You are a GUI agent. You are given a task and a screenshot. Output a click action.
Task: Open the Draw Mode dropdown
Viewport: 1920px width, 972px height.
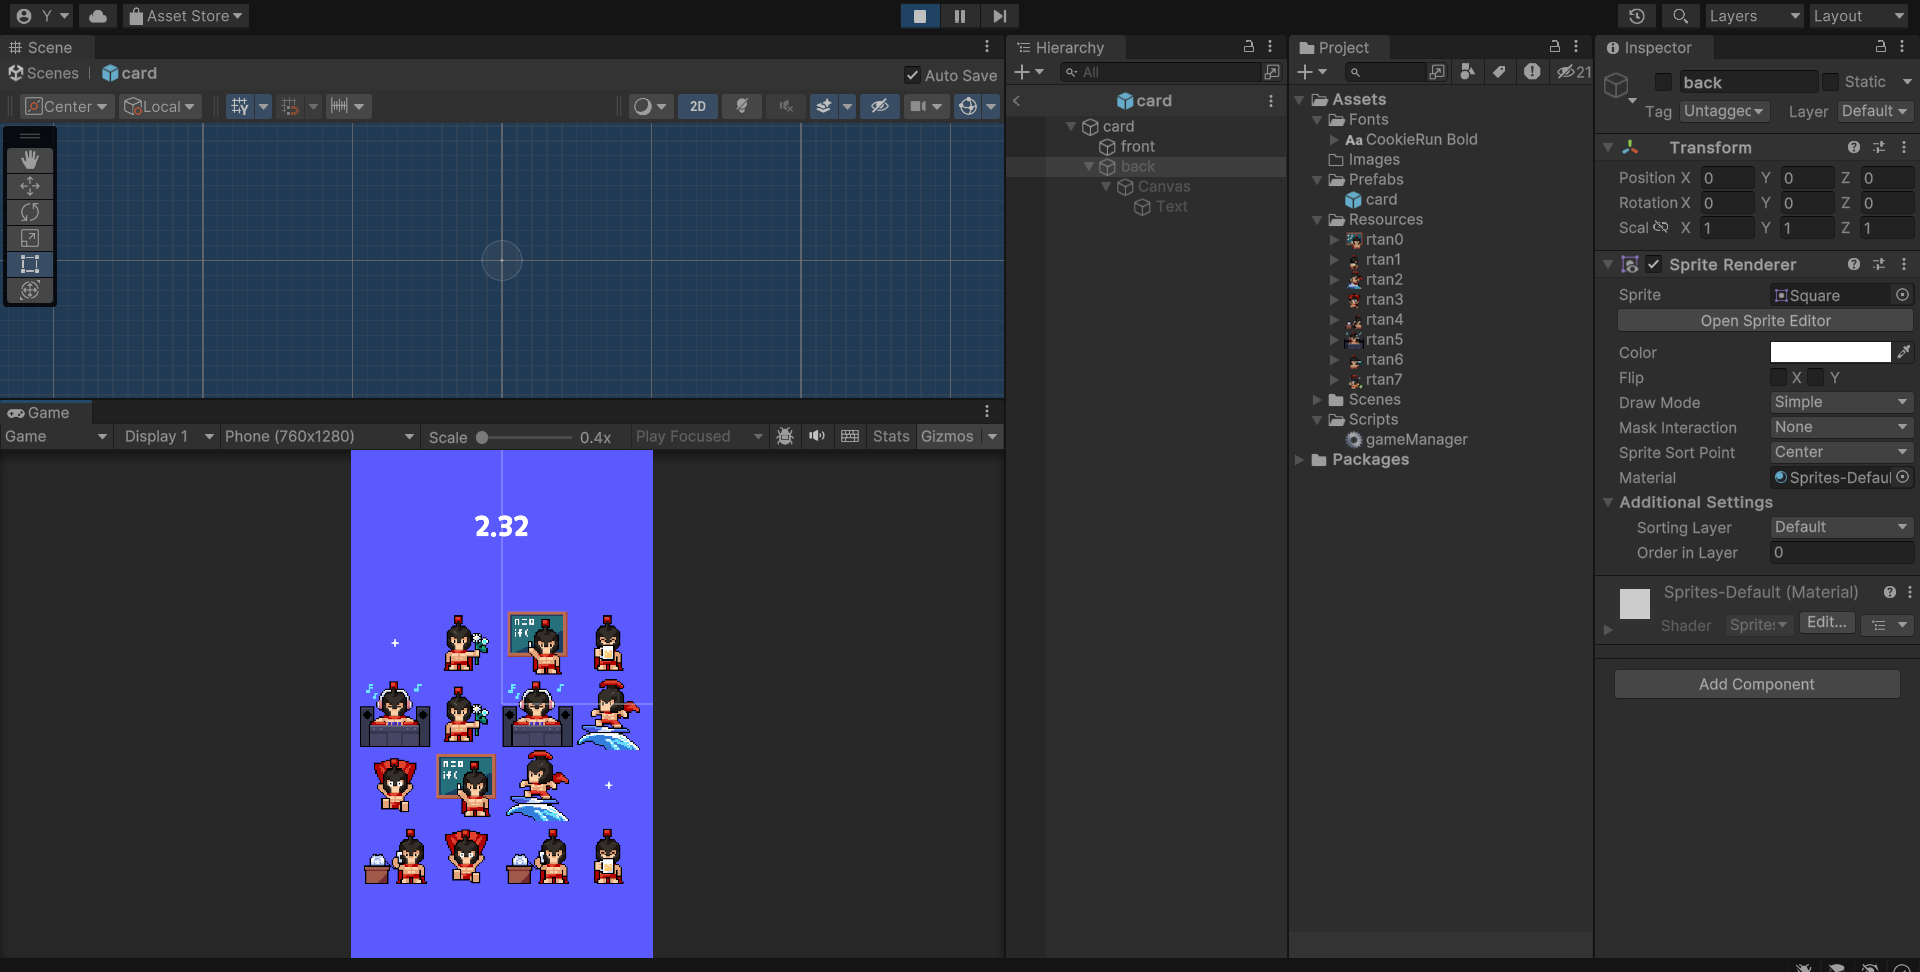tap(1841, 402)
